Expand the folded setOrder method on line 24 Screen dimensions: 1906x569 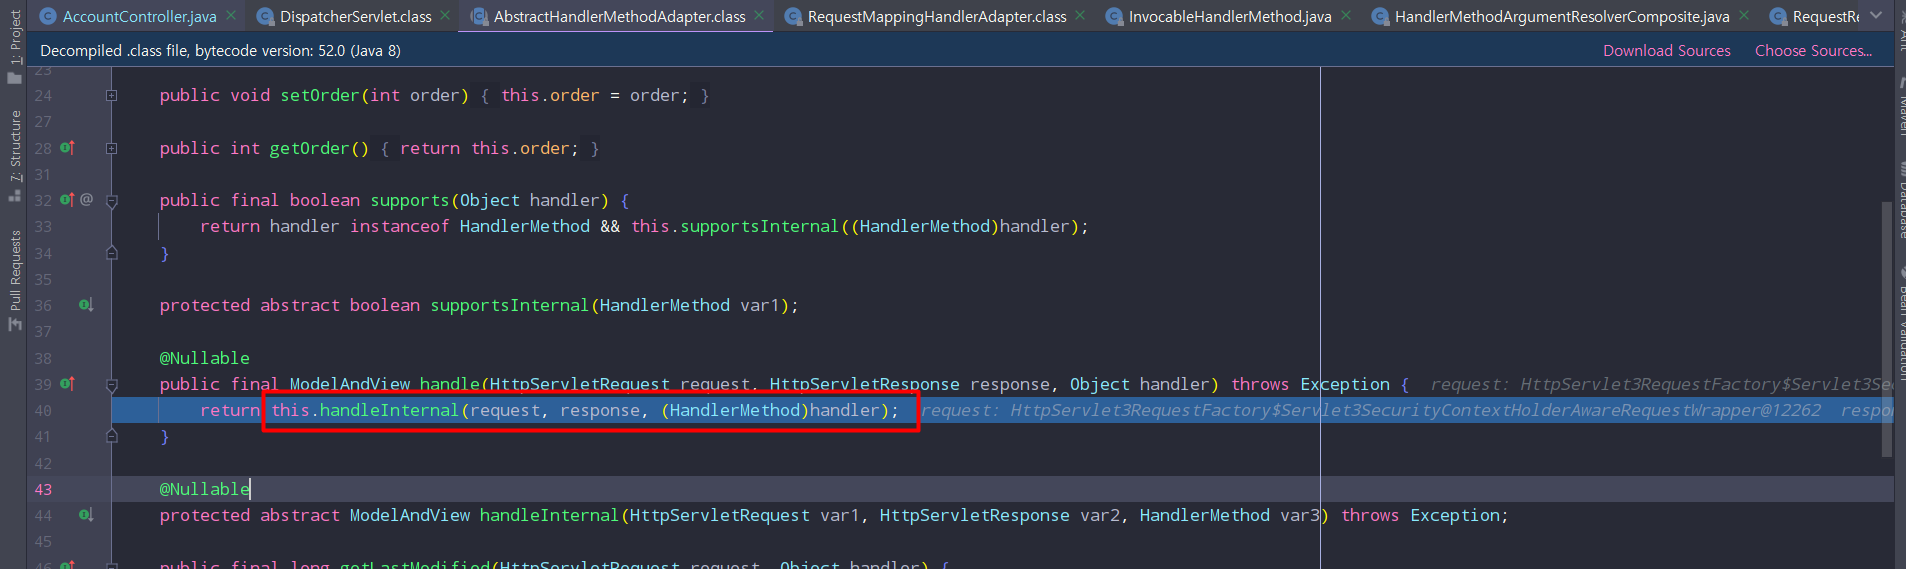tap(112, 95)
